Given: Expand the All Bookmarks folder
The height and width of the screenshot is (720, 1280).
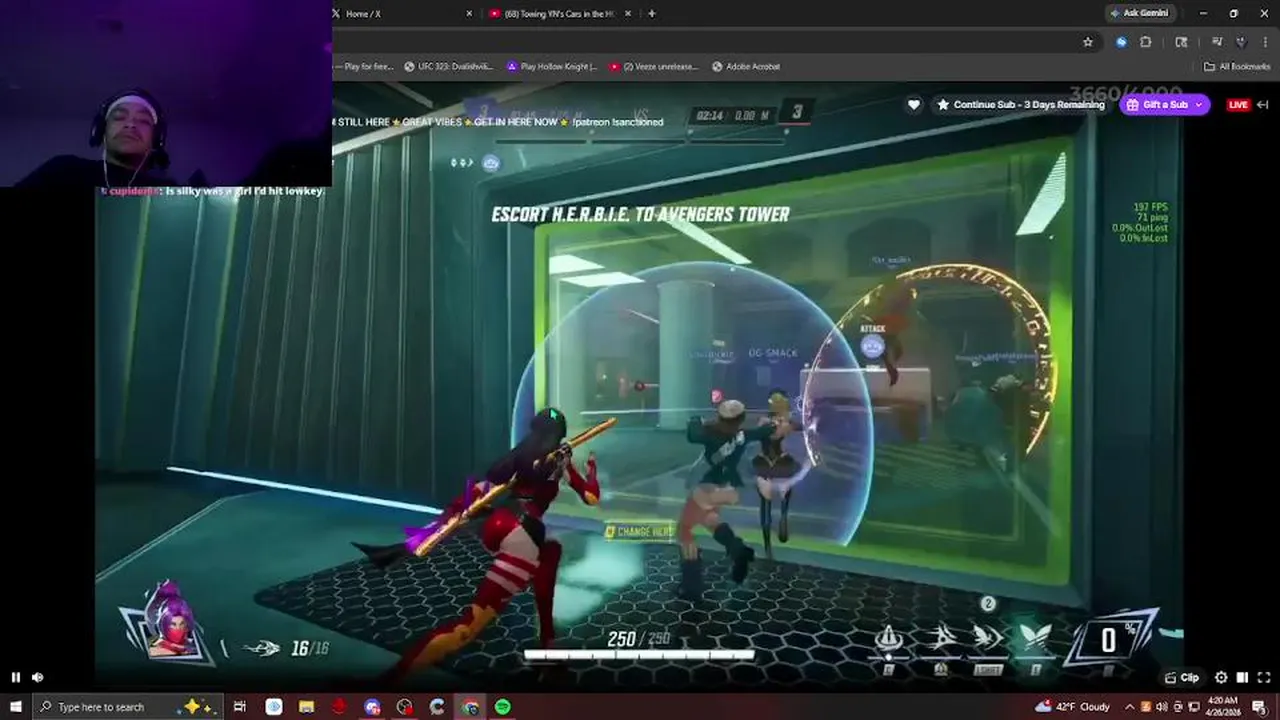Looking at the screenshot, I should (x=1237, y=67).
